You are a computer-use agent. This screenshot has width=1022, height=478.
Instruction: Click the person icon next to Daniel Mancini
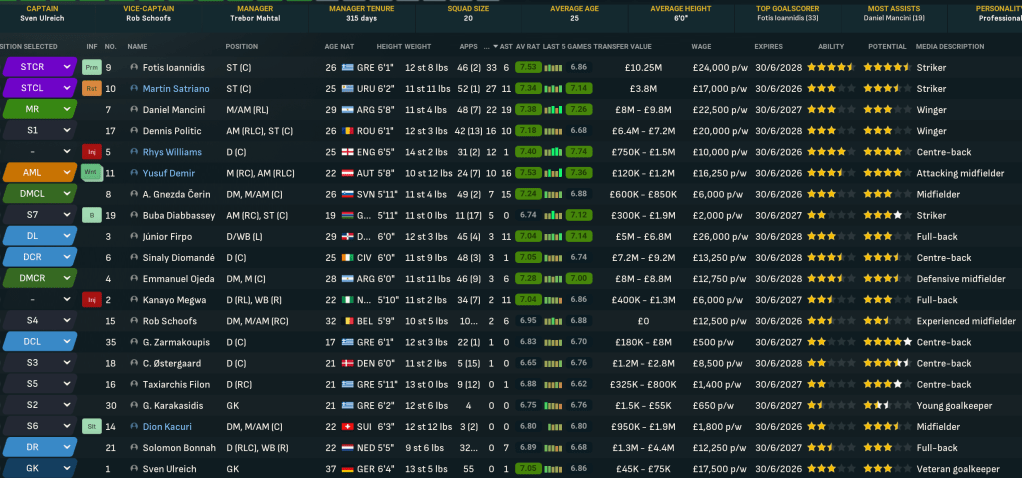(x=134, y=109)
